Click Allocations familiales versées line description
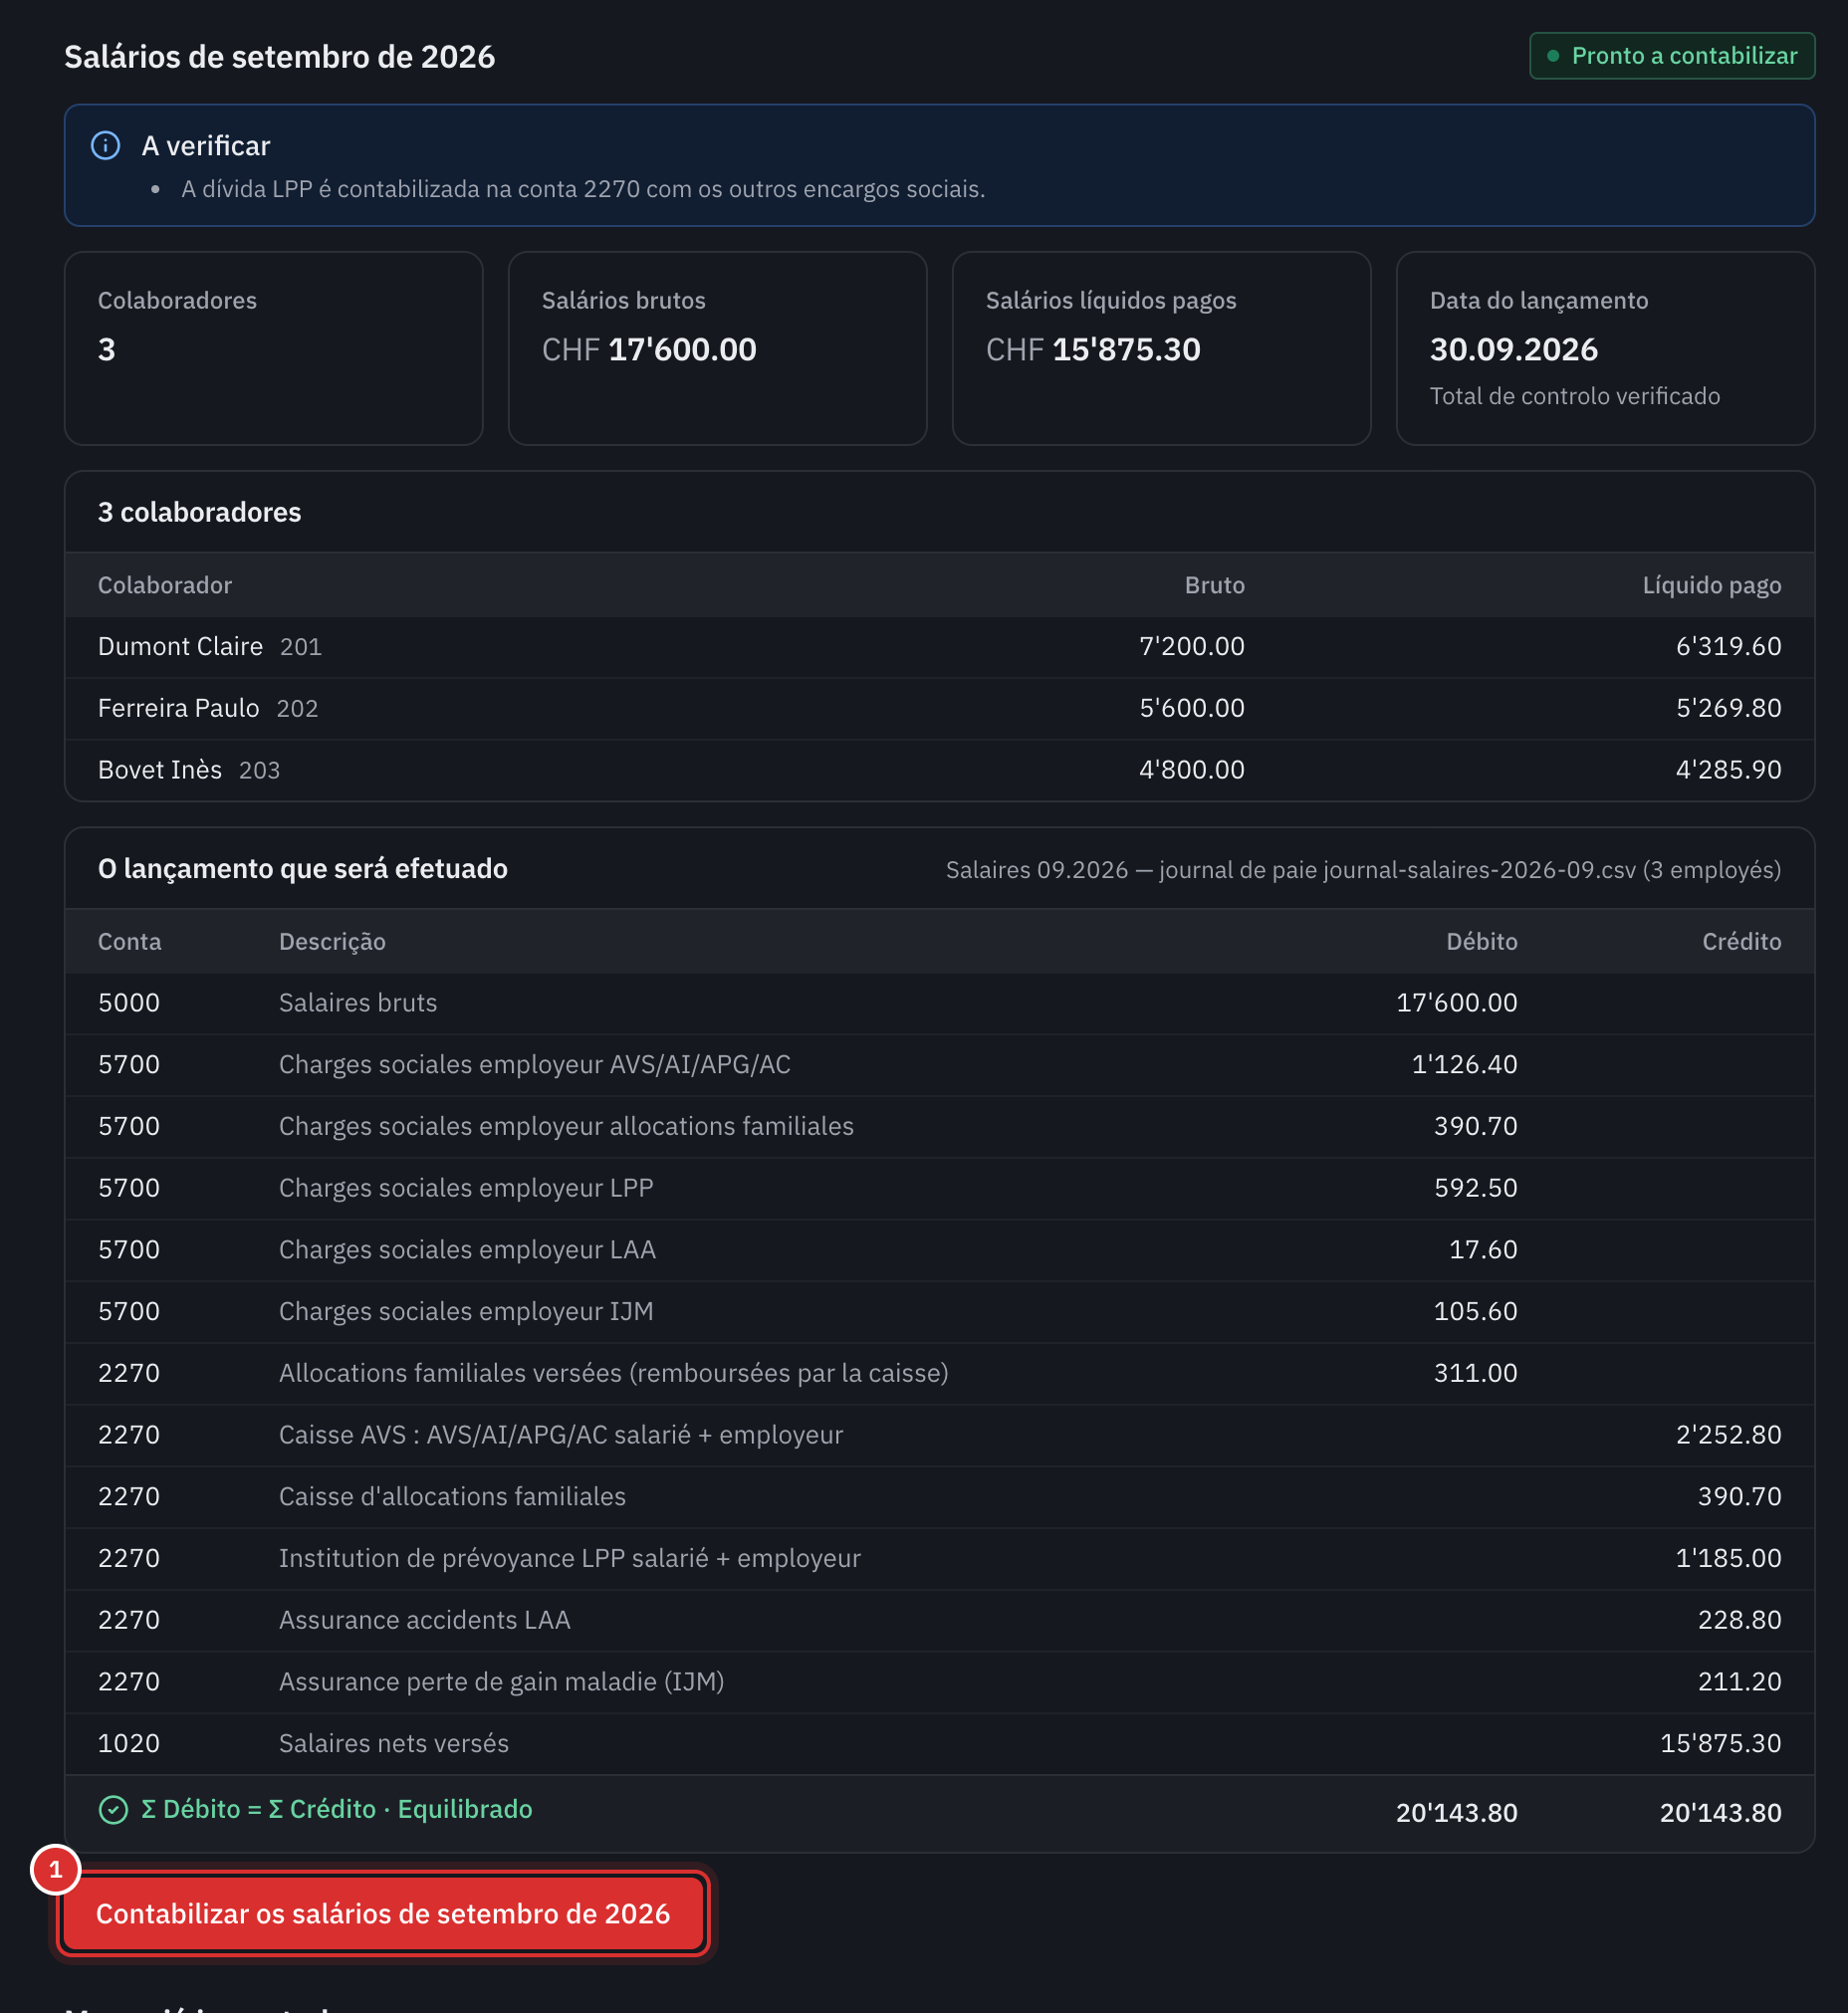Viewport: 1848px width, 2013px height. click(x=614, y=1374)
